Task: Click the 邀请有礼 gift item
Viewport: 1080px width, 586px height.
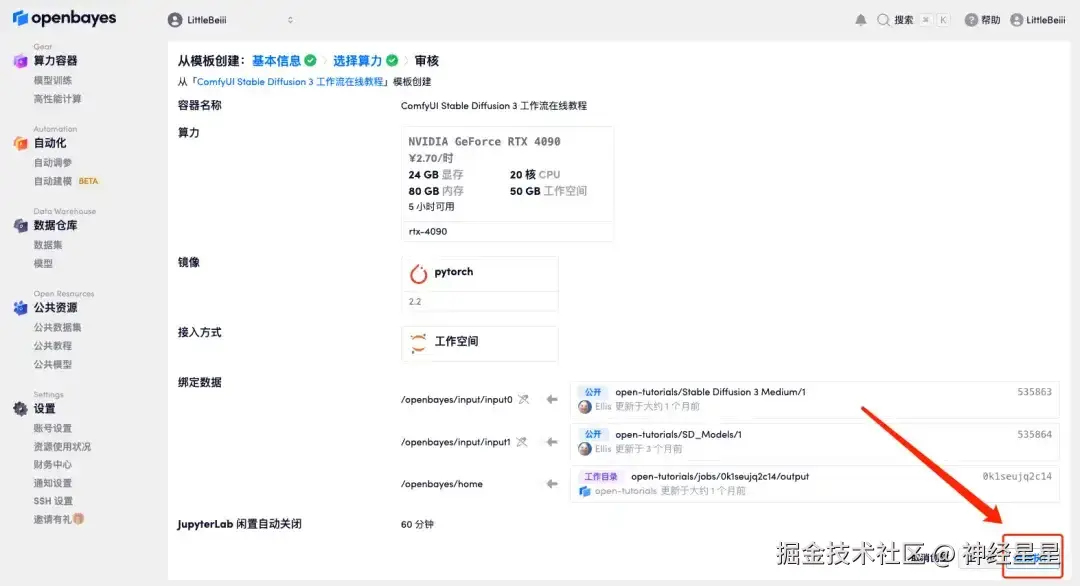Action: (59, 519)
